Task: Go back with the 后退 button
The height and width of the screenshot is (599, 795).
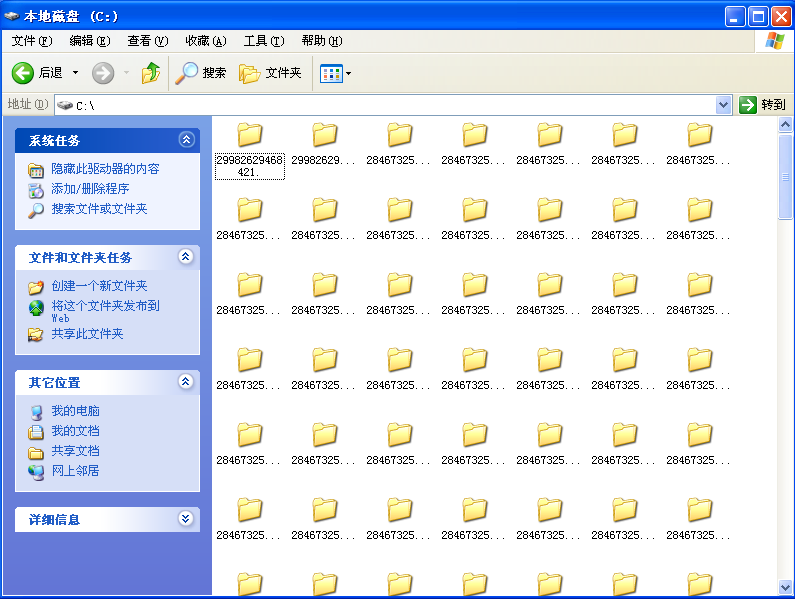Action: click(x=37, y=73)
